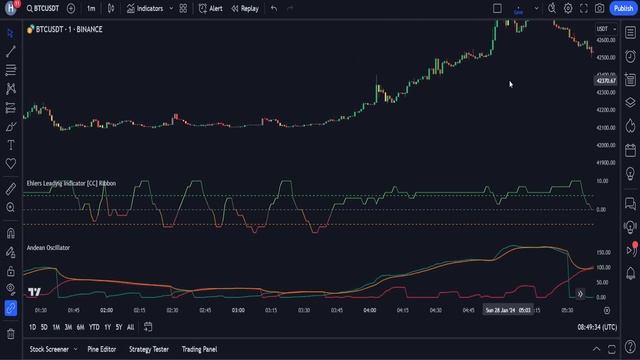Screen dimensions: 640x360
Task: Open quick search magnifier icon
Action: click(x=552, y=9)
